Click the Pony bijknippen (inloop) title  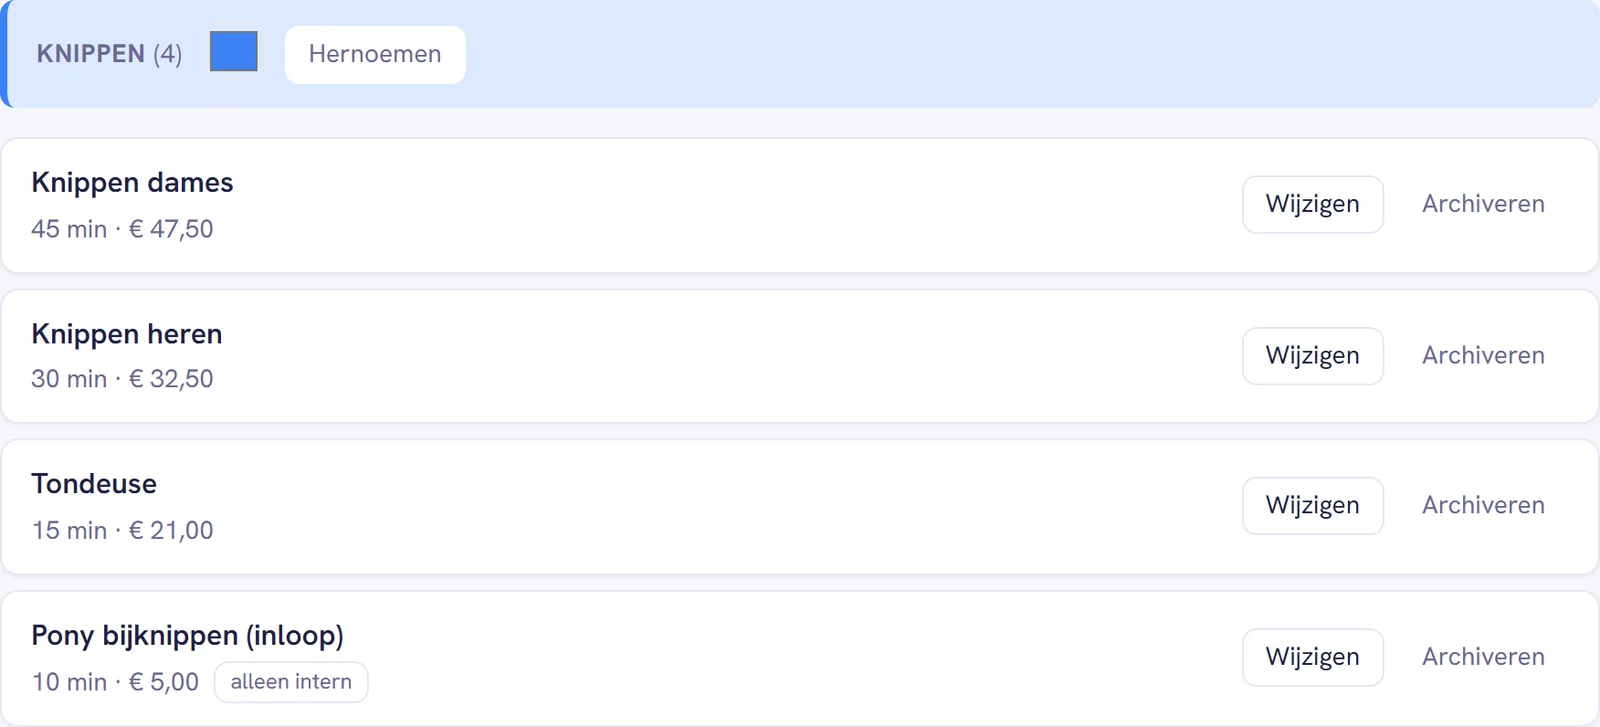coord(187,636)
